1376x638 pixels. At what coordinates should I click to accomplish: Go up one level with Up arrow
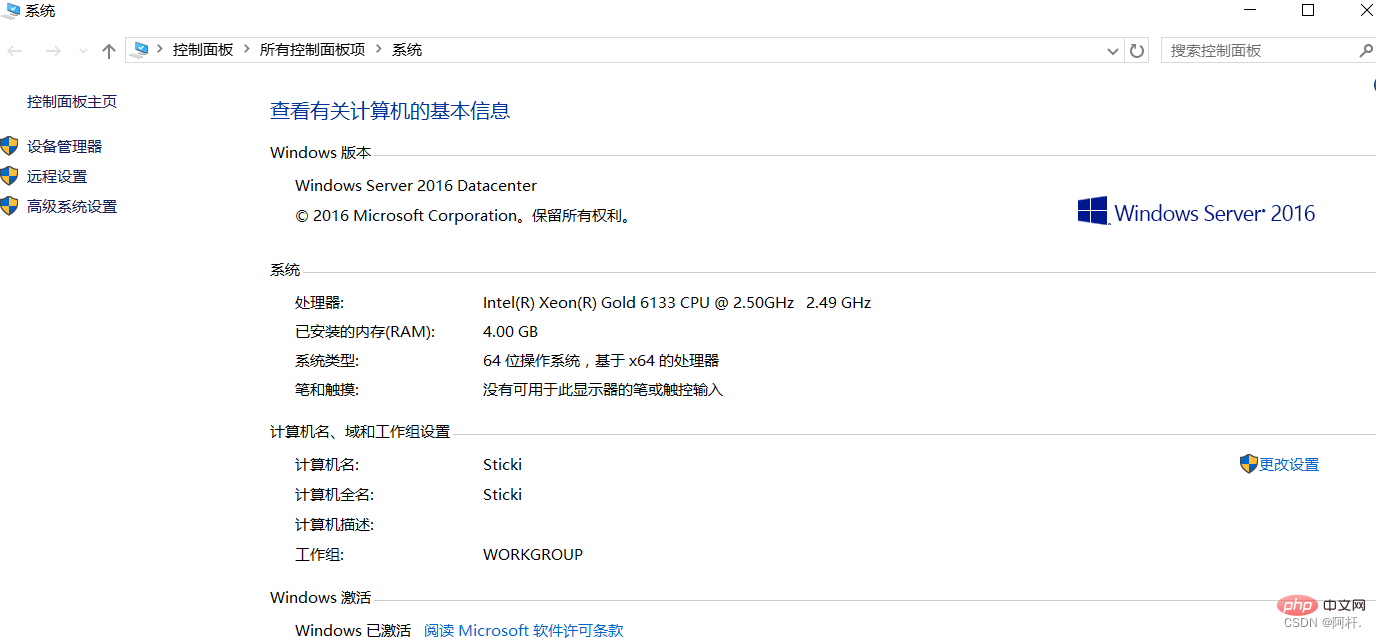tap(109, 51)
